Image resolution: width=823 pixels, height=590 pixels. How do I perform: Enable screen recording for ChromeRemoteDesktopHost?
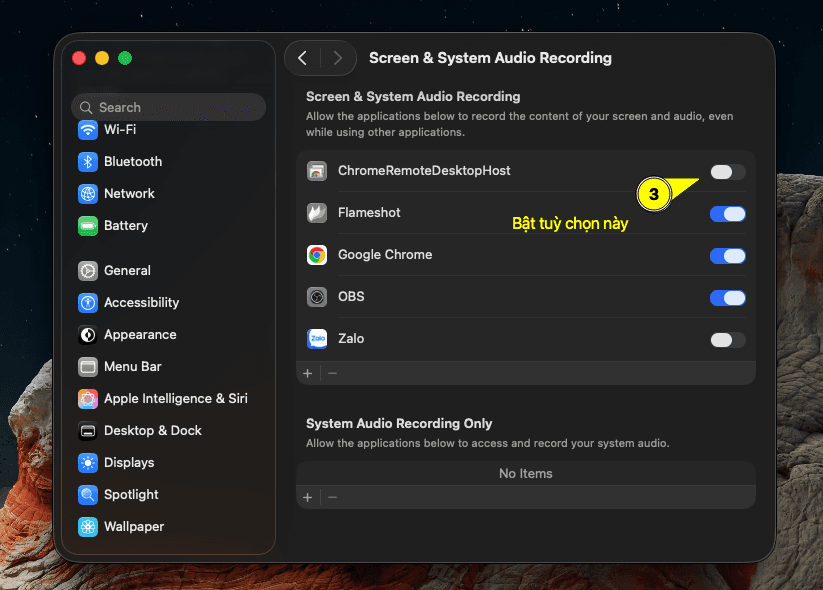727,171
